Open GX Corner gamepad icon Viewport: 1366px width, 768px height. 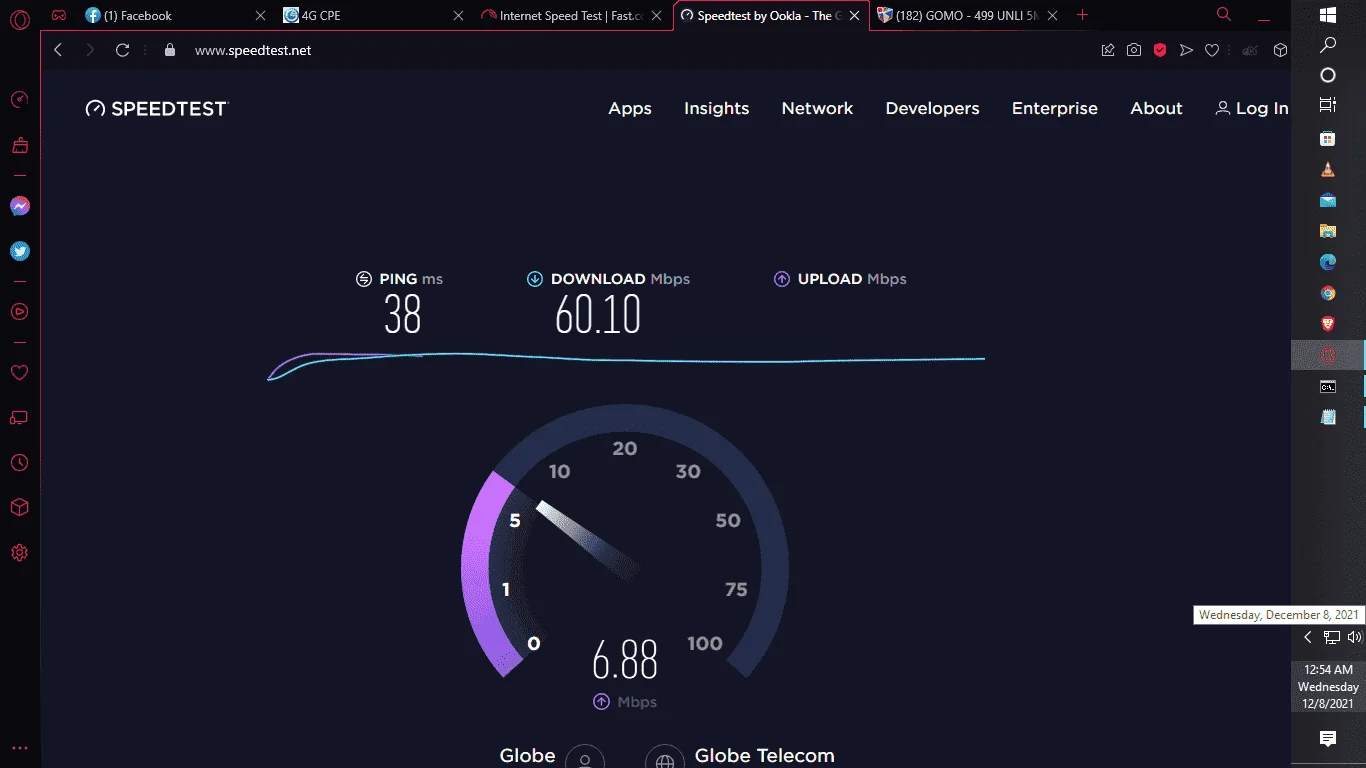[60, 16]
